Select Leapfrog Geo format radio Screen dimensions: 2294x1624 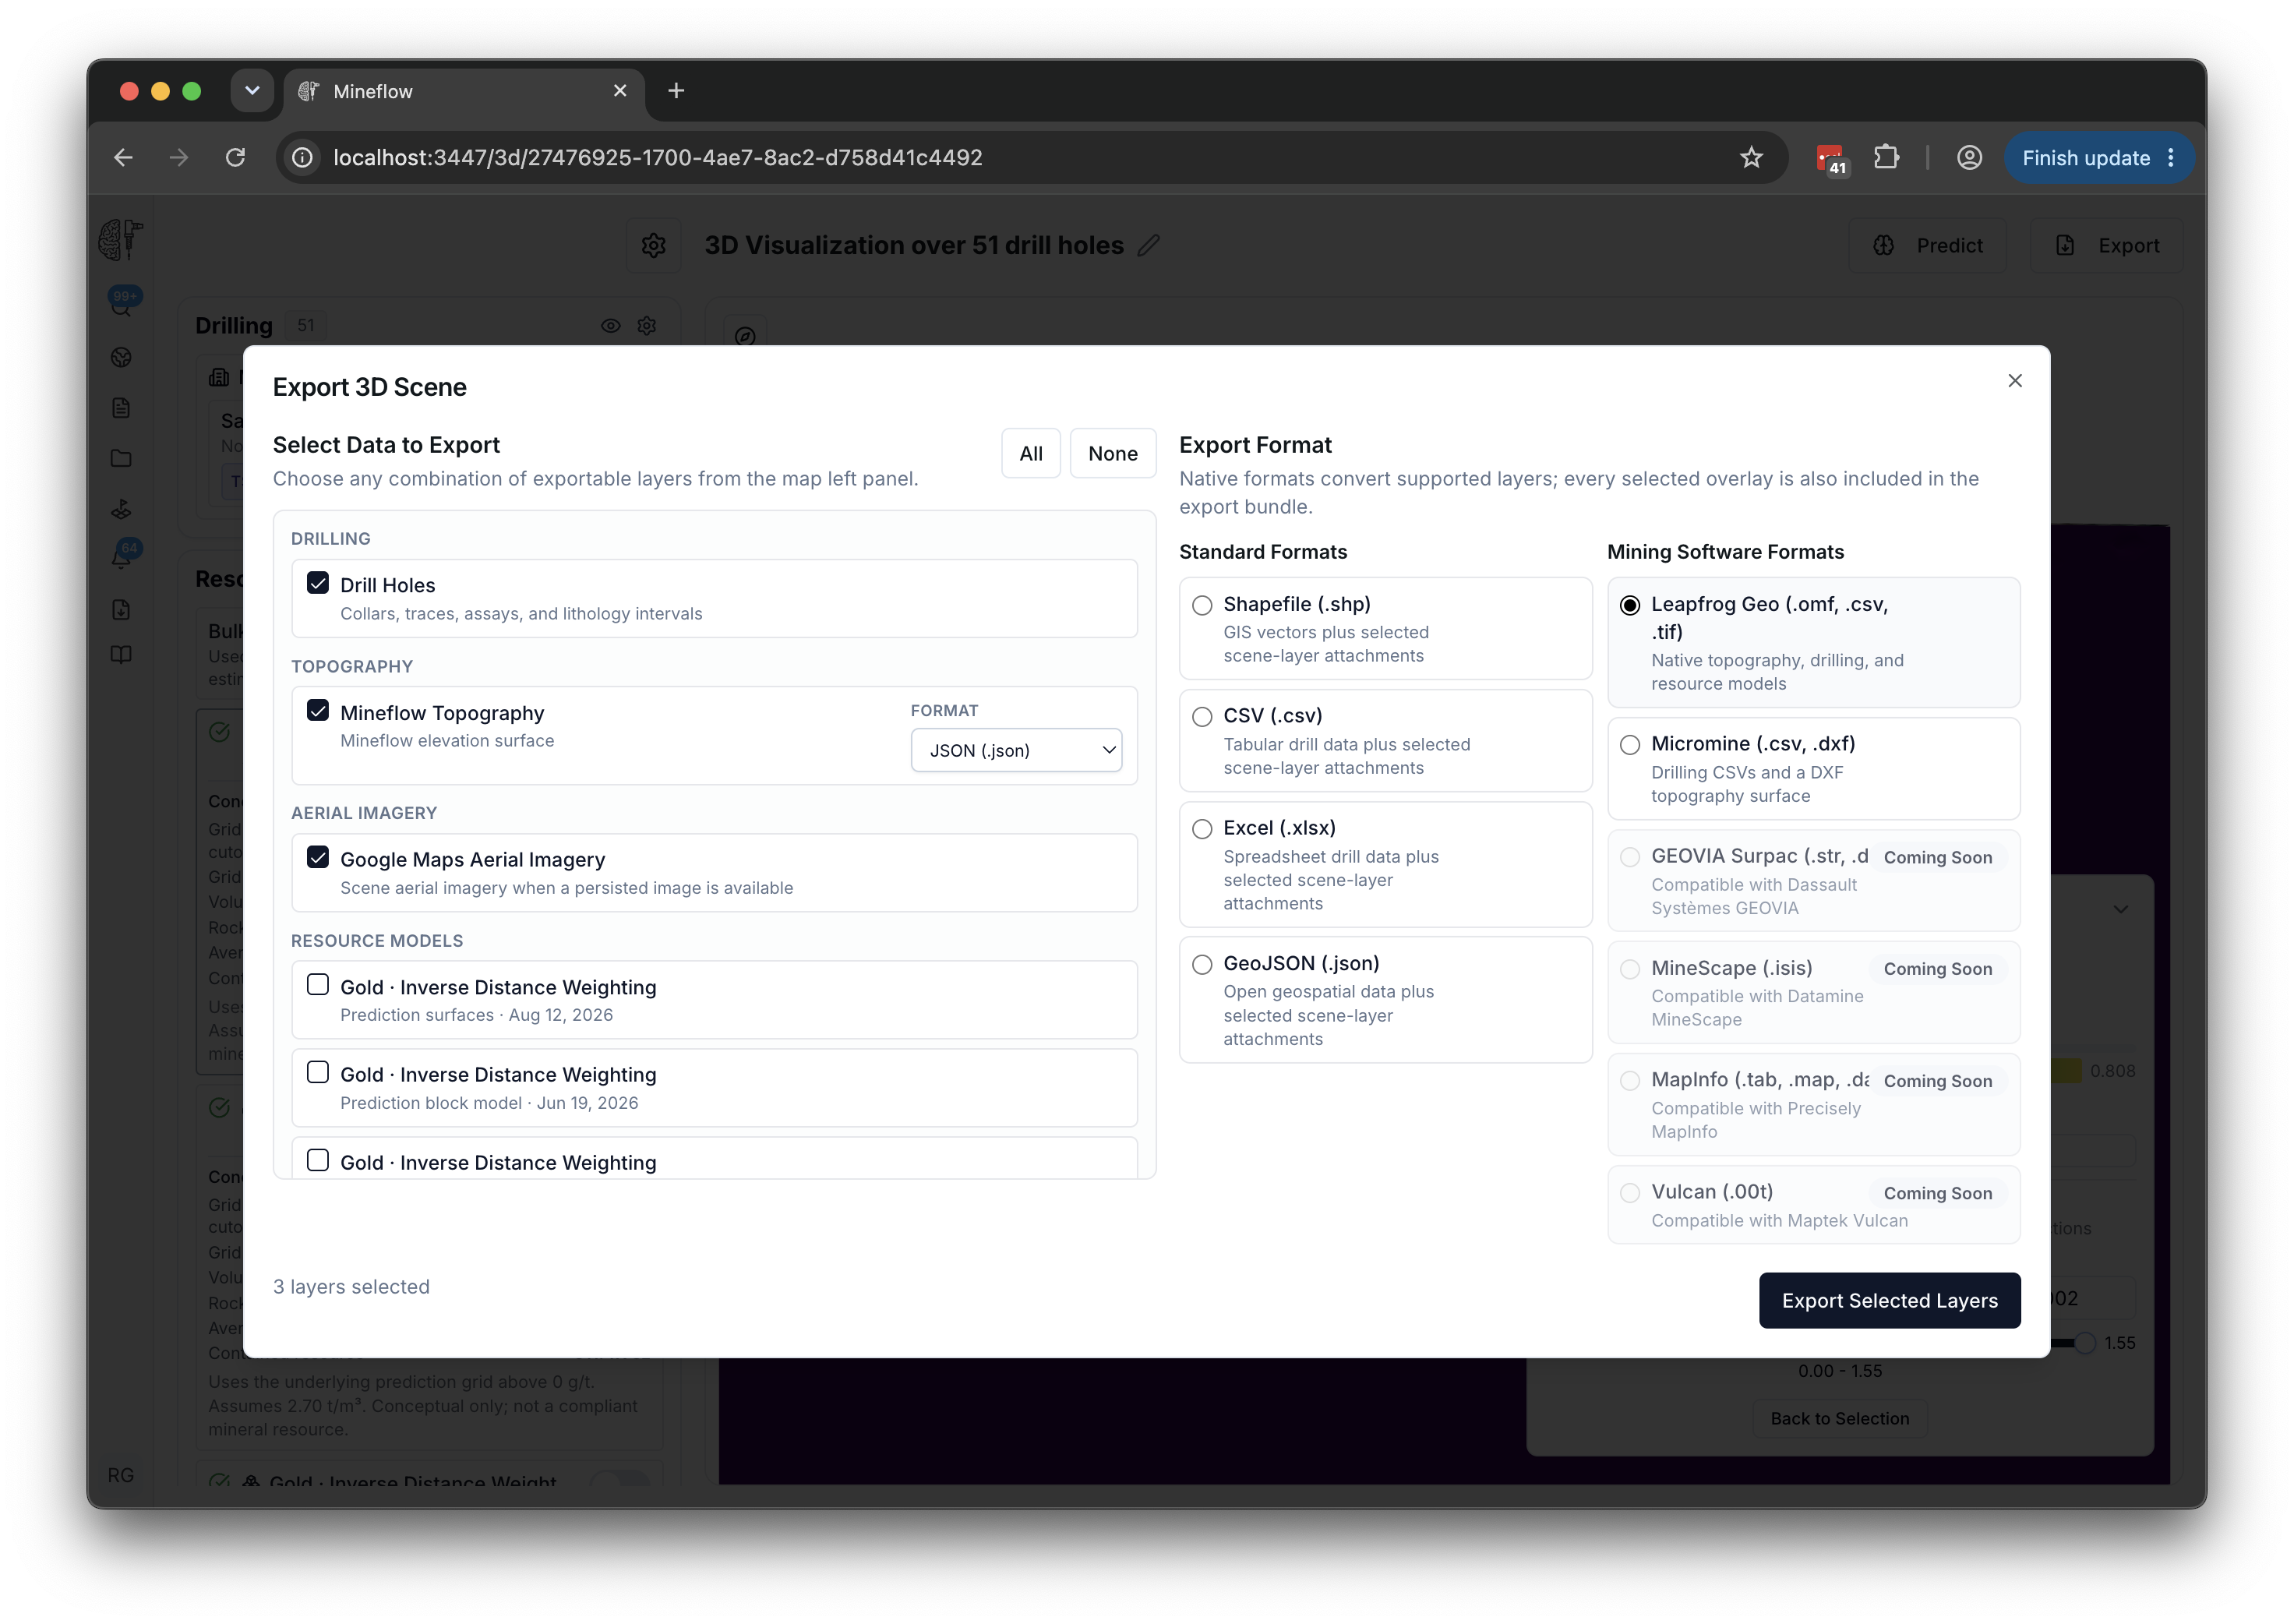click(1630, 605)
